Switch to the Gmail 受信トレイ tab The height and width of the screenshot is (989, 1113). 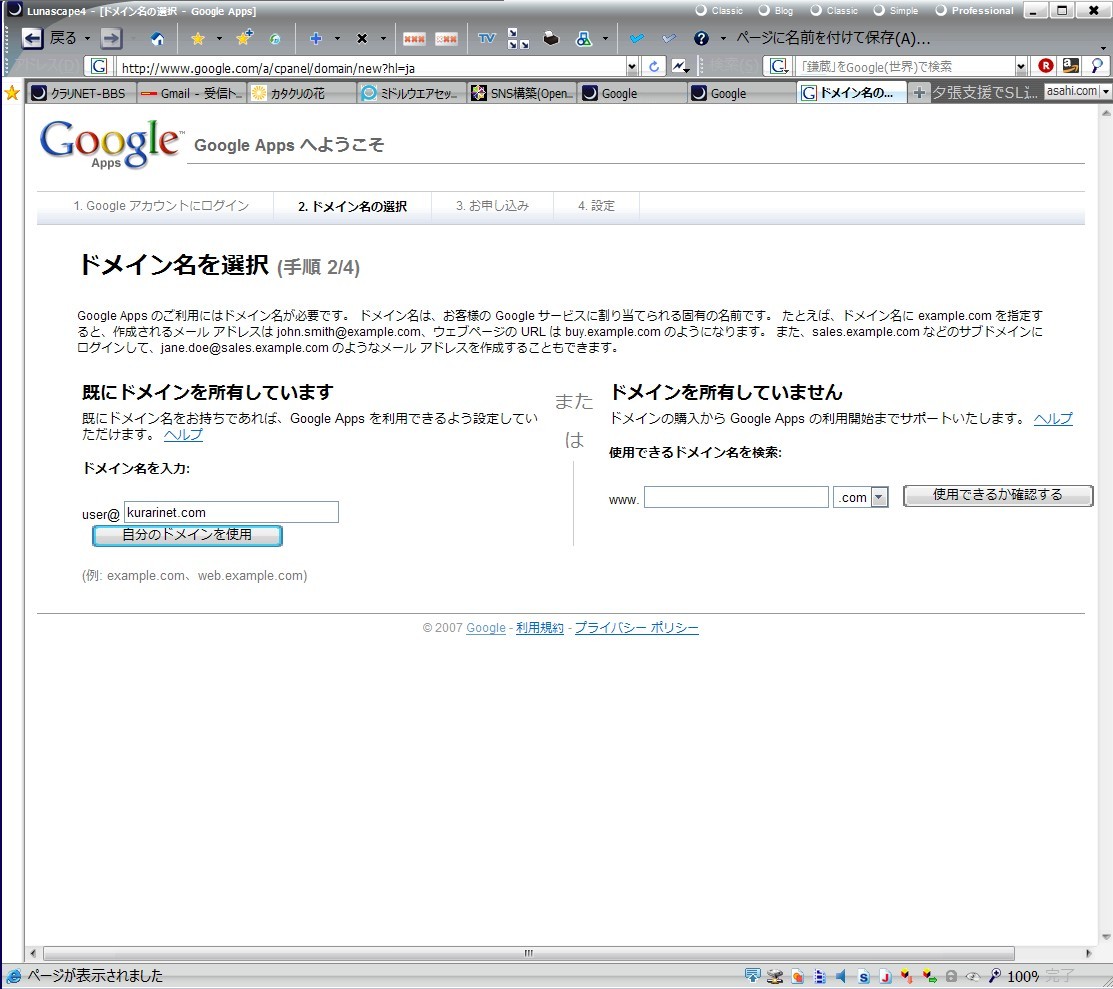coord(192,93)
